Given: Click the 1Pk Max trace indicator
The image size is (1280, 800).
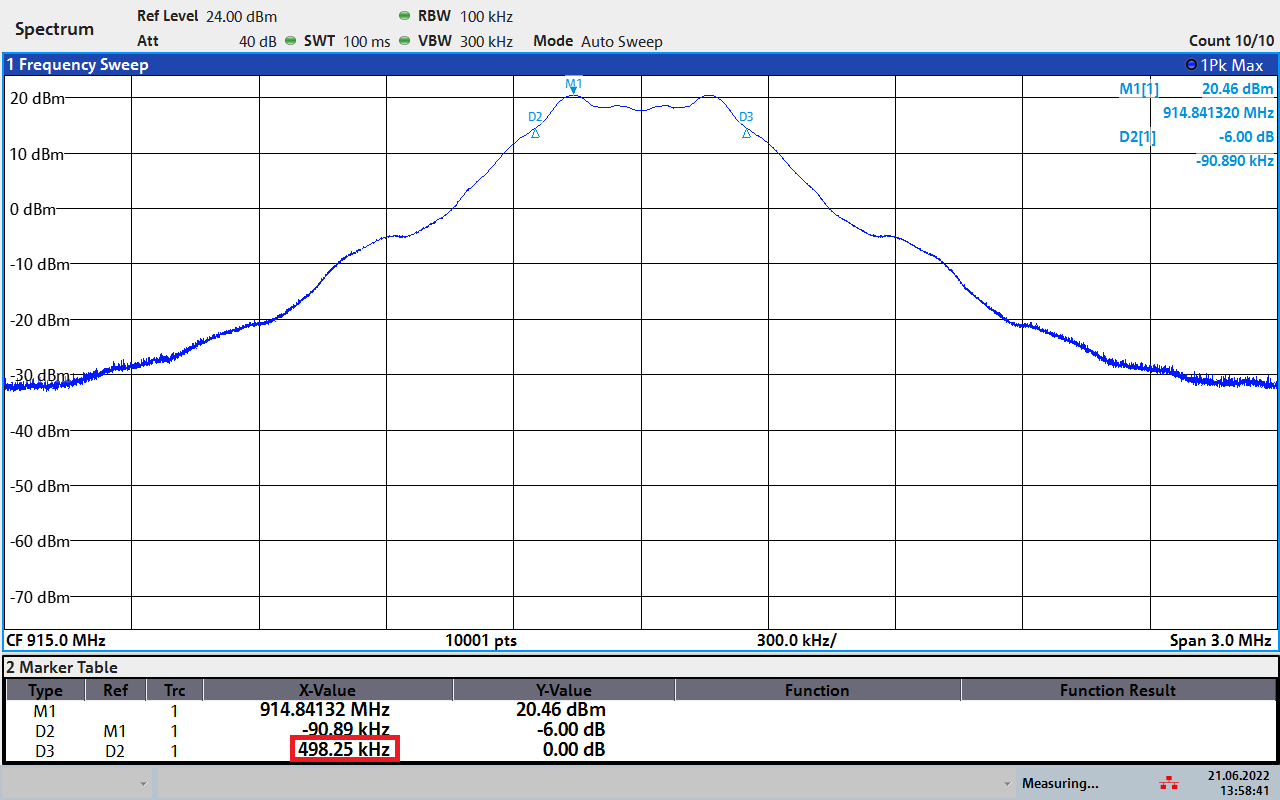Looking at the screenshot, I should click(x=1225, y=65).
